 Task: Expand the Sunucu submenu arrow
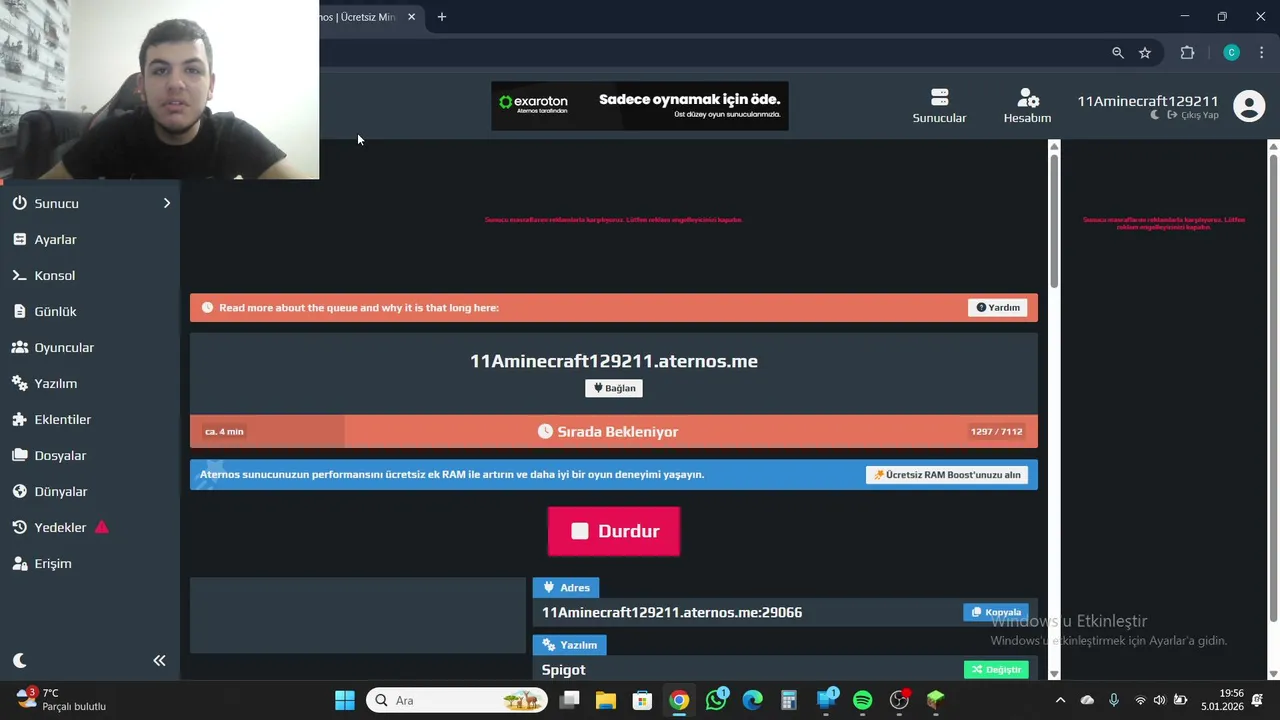coord(167,203)
